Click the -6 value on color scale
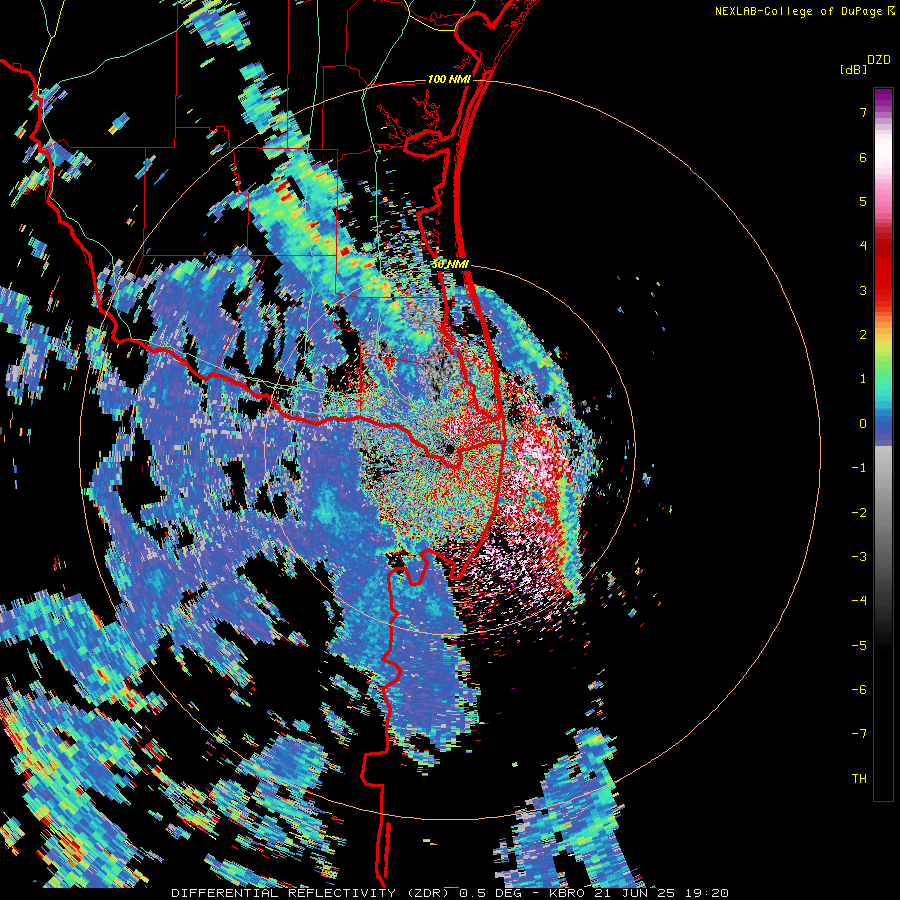The width and height of the screenshot is (900, 900). 859,689
